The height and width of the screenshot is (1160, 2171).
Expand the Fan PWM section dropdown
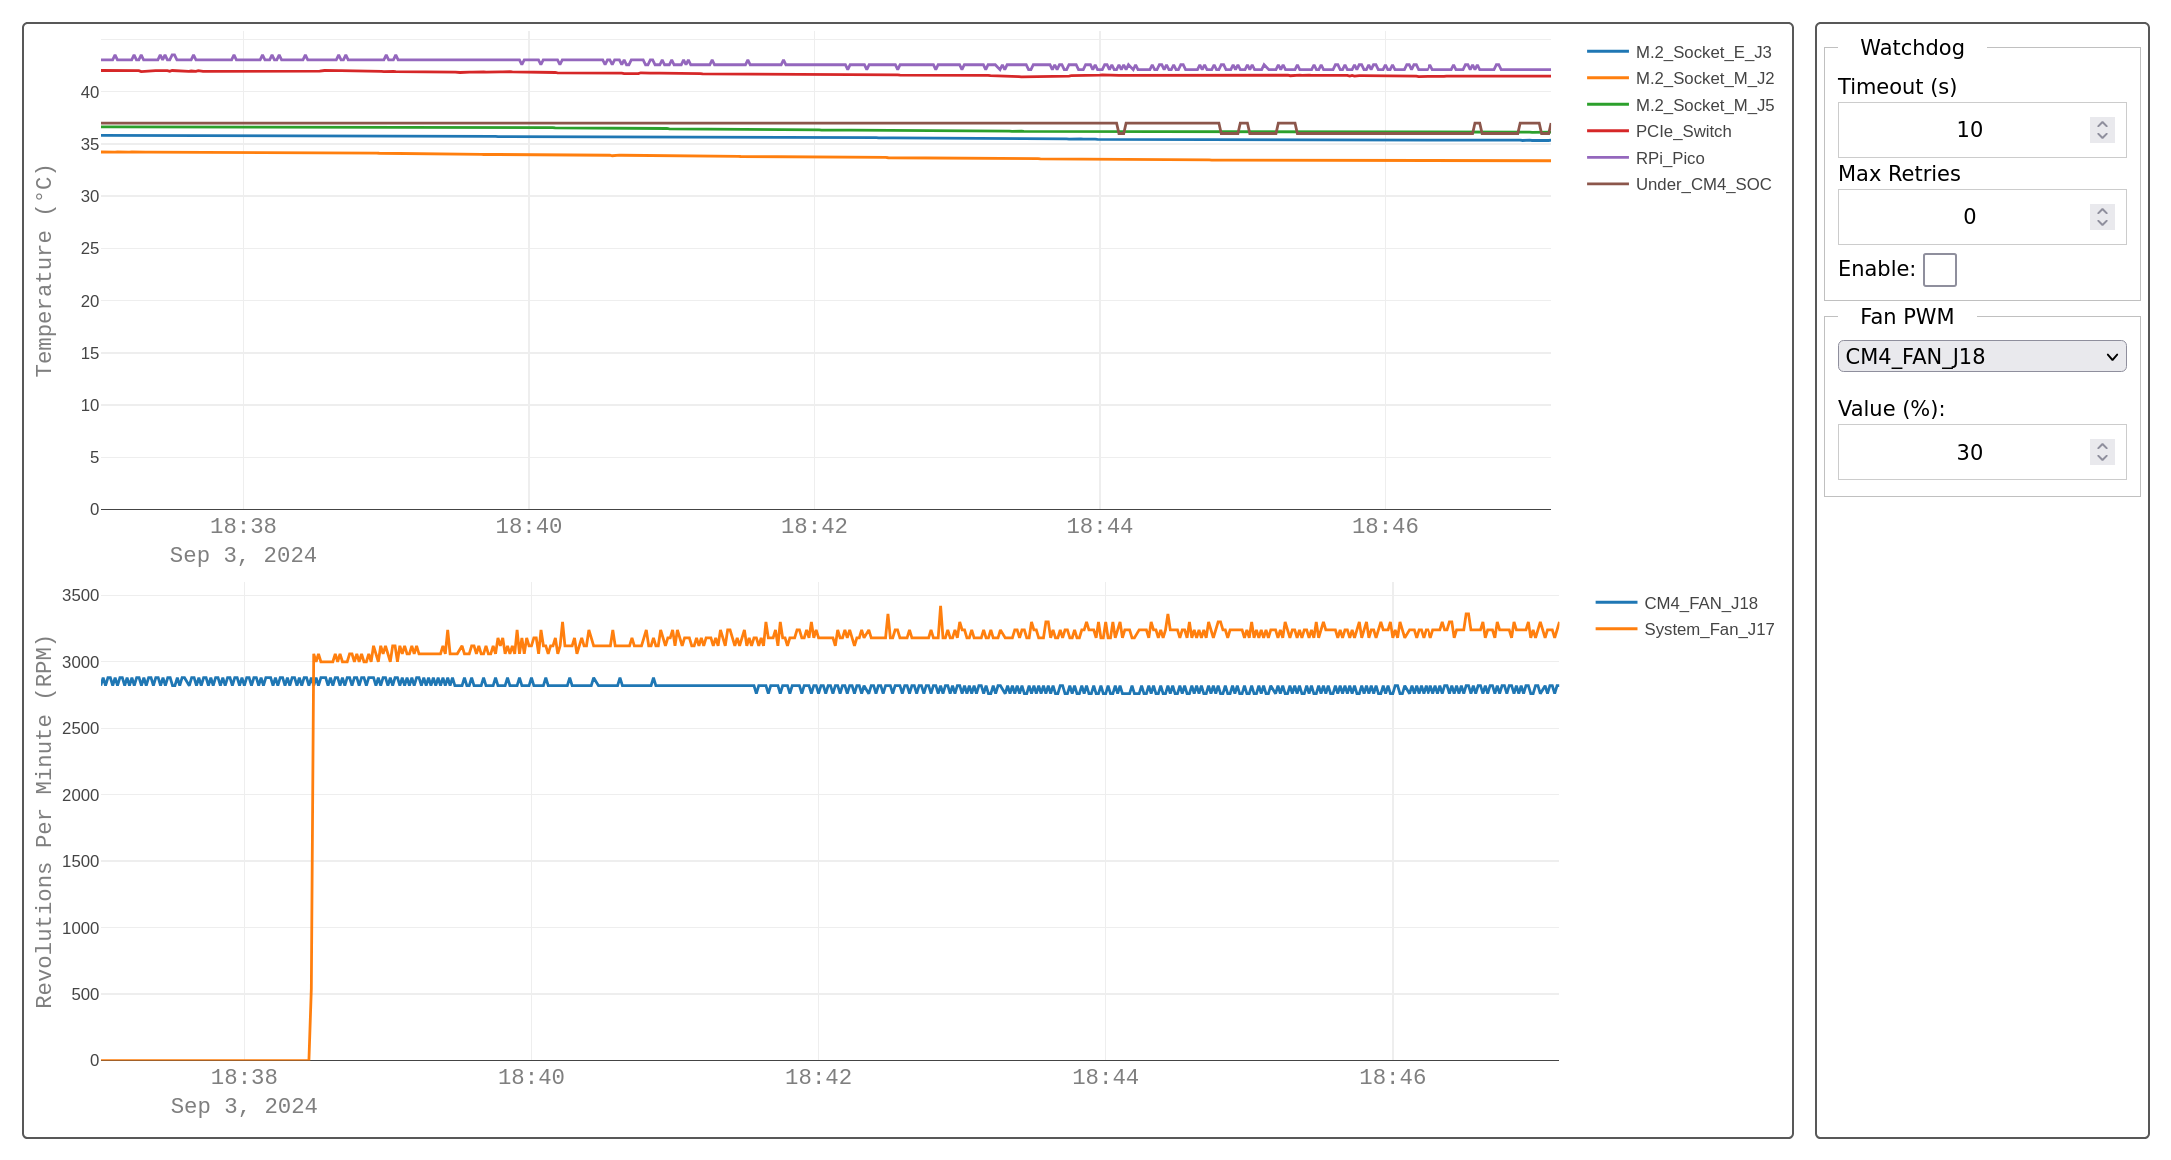pyautogui.click(x=1981, y=356)
